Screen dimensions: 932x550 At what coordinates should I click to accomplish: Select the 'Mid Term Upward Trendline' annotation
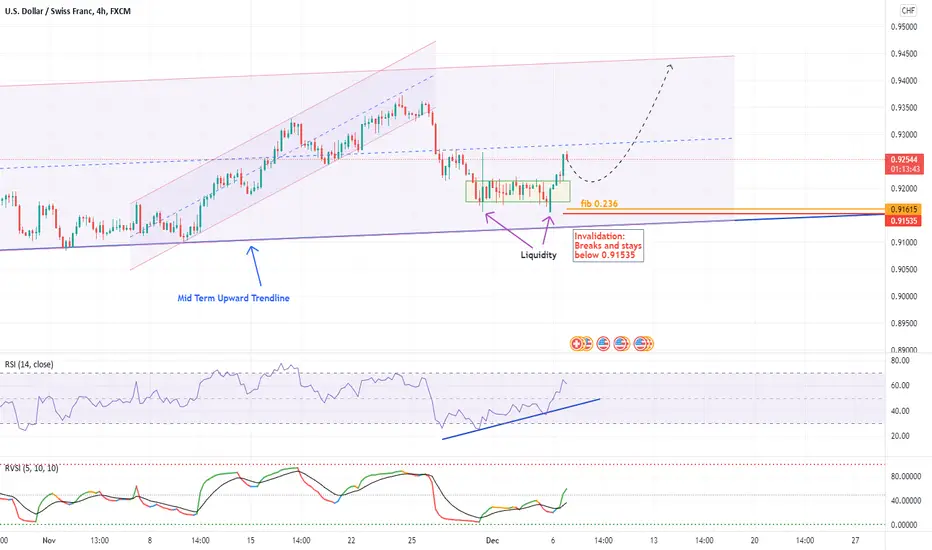click(x=234, y=298)
